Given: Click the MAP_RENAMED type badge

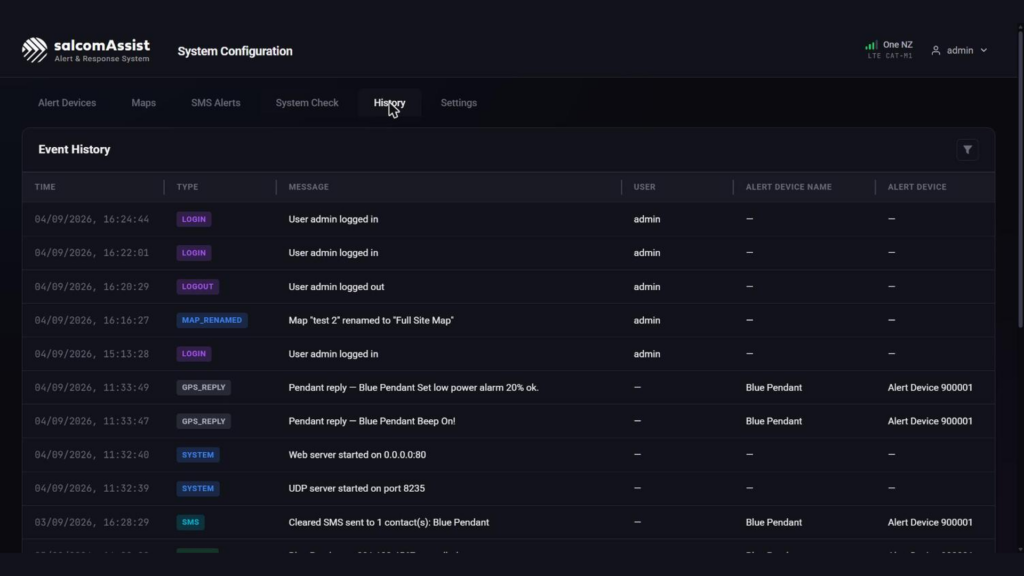Looking at the screenshot, I should (212, 320).
